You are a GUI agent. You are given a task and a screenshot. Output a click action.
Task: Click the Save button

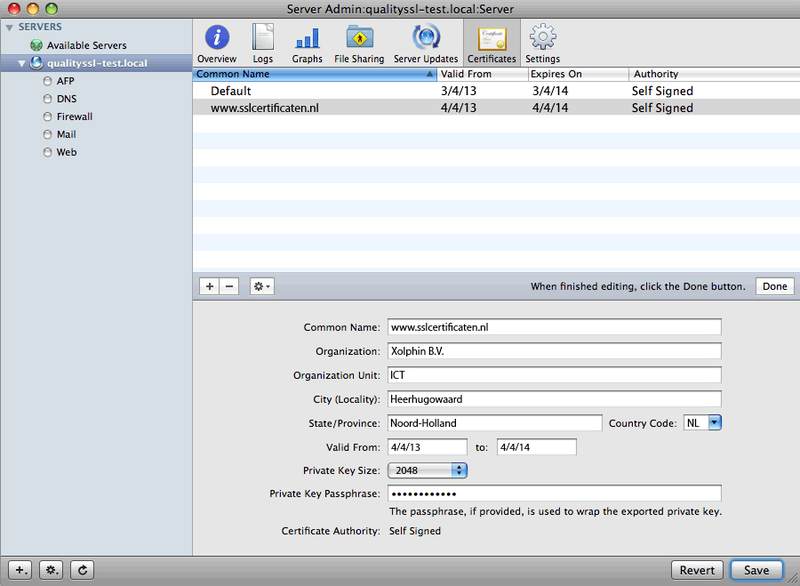(756, 570)
